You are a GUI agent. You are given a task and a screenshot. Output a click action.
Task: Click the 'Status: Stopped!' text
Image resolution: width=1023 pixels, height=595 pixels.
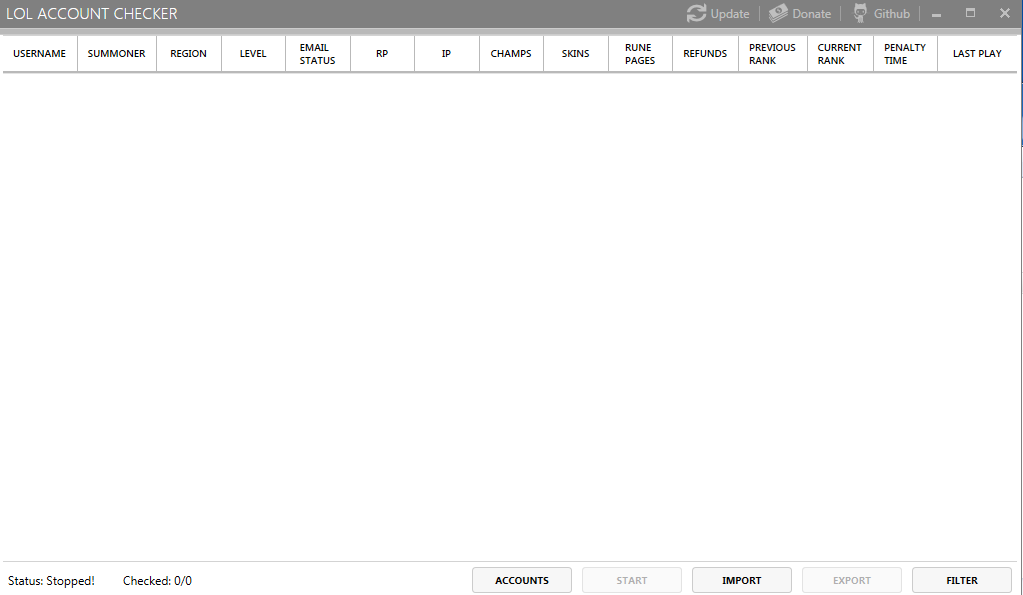pos(51,581)
